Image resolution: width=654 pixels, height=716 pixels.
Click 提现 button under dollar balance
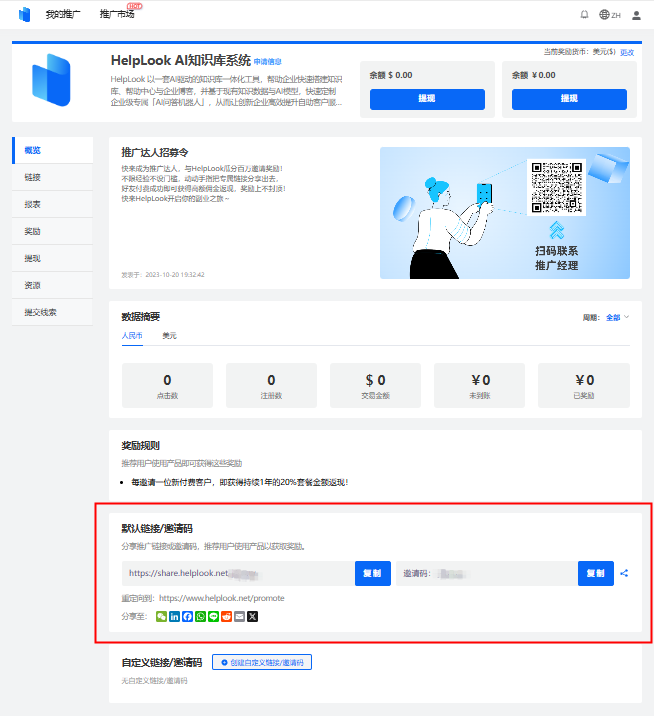point(427,99)
